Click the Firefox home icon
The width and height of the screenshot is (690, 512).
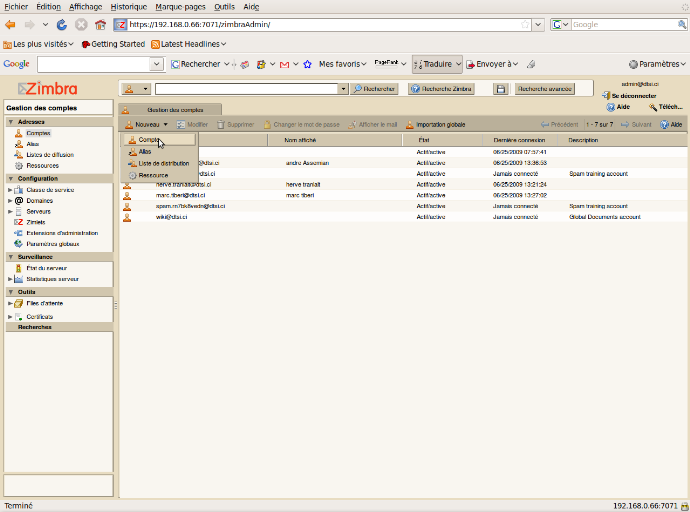100,24
